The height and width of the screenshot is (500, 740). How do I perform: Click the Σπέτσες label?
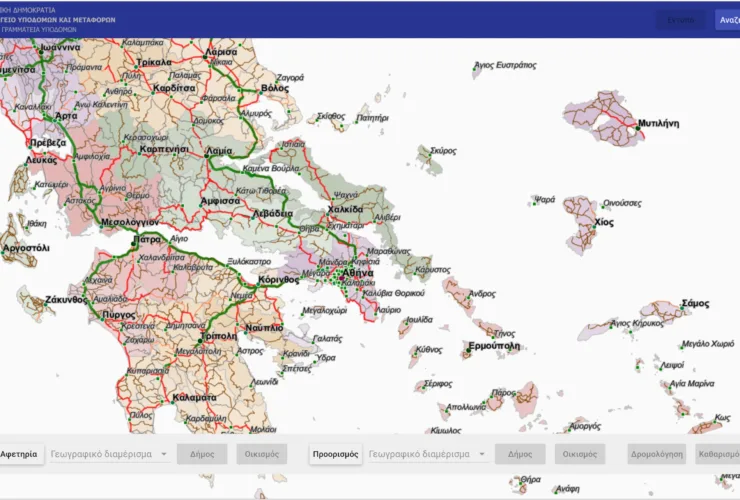coord(297,369)
